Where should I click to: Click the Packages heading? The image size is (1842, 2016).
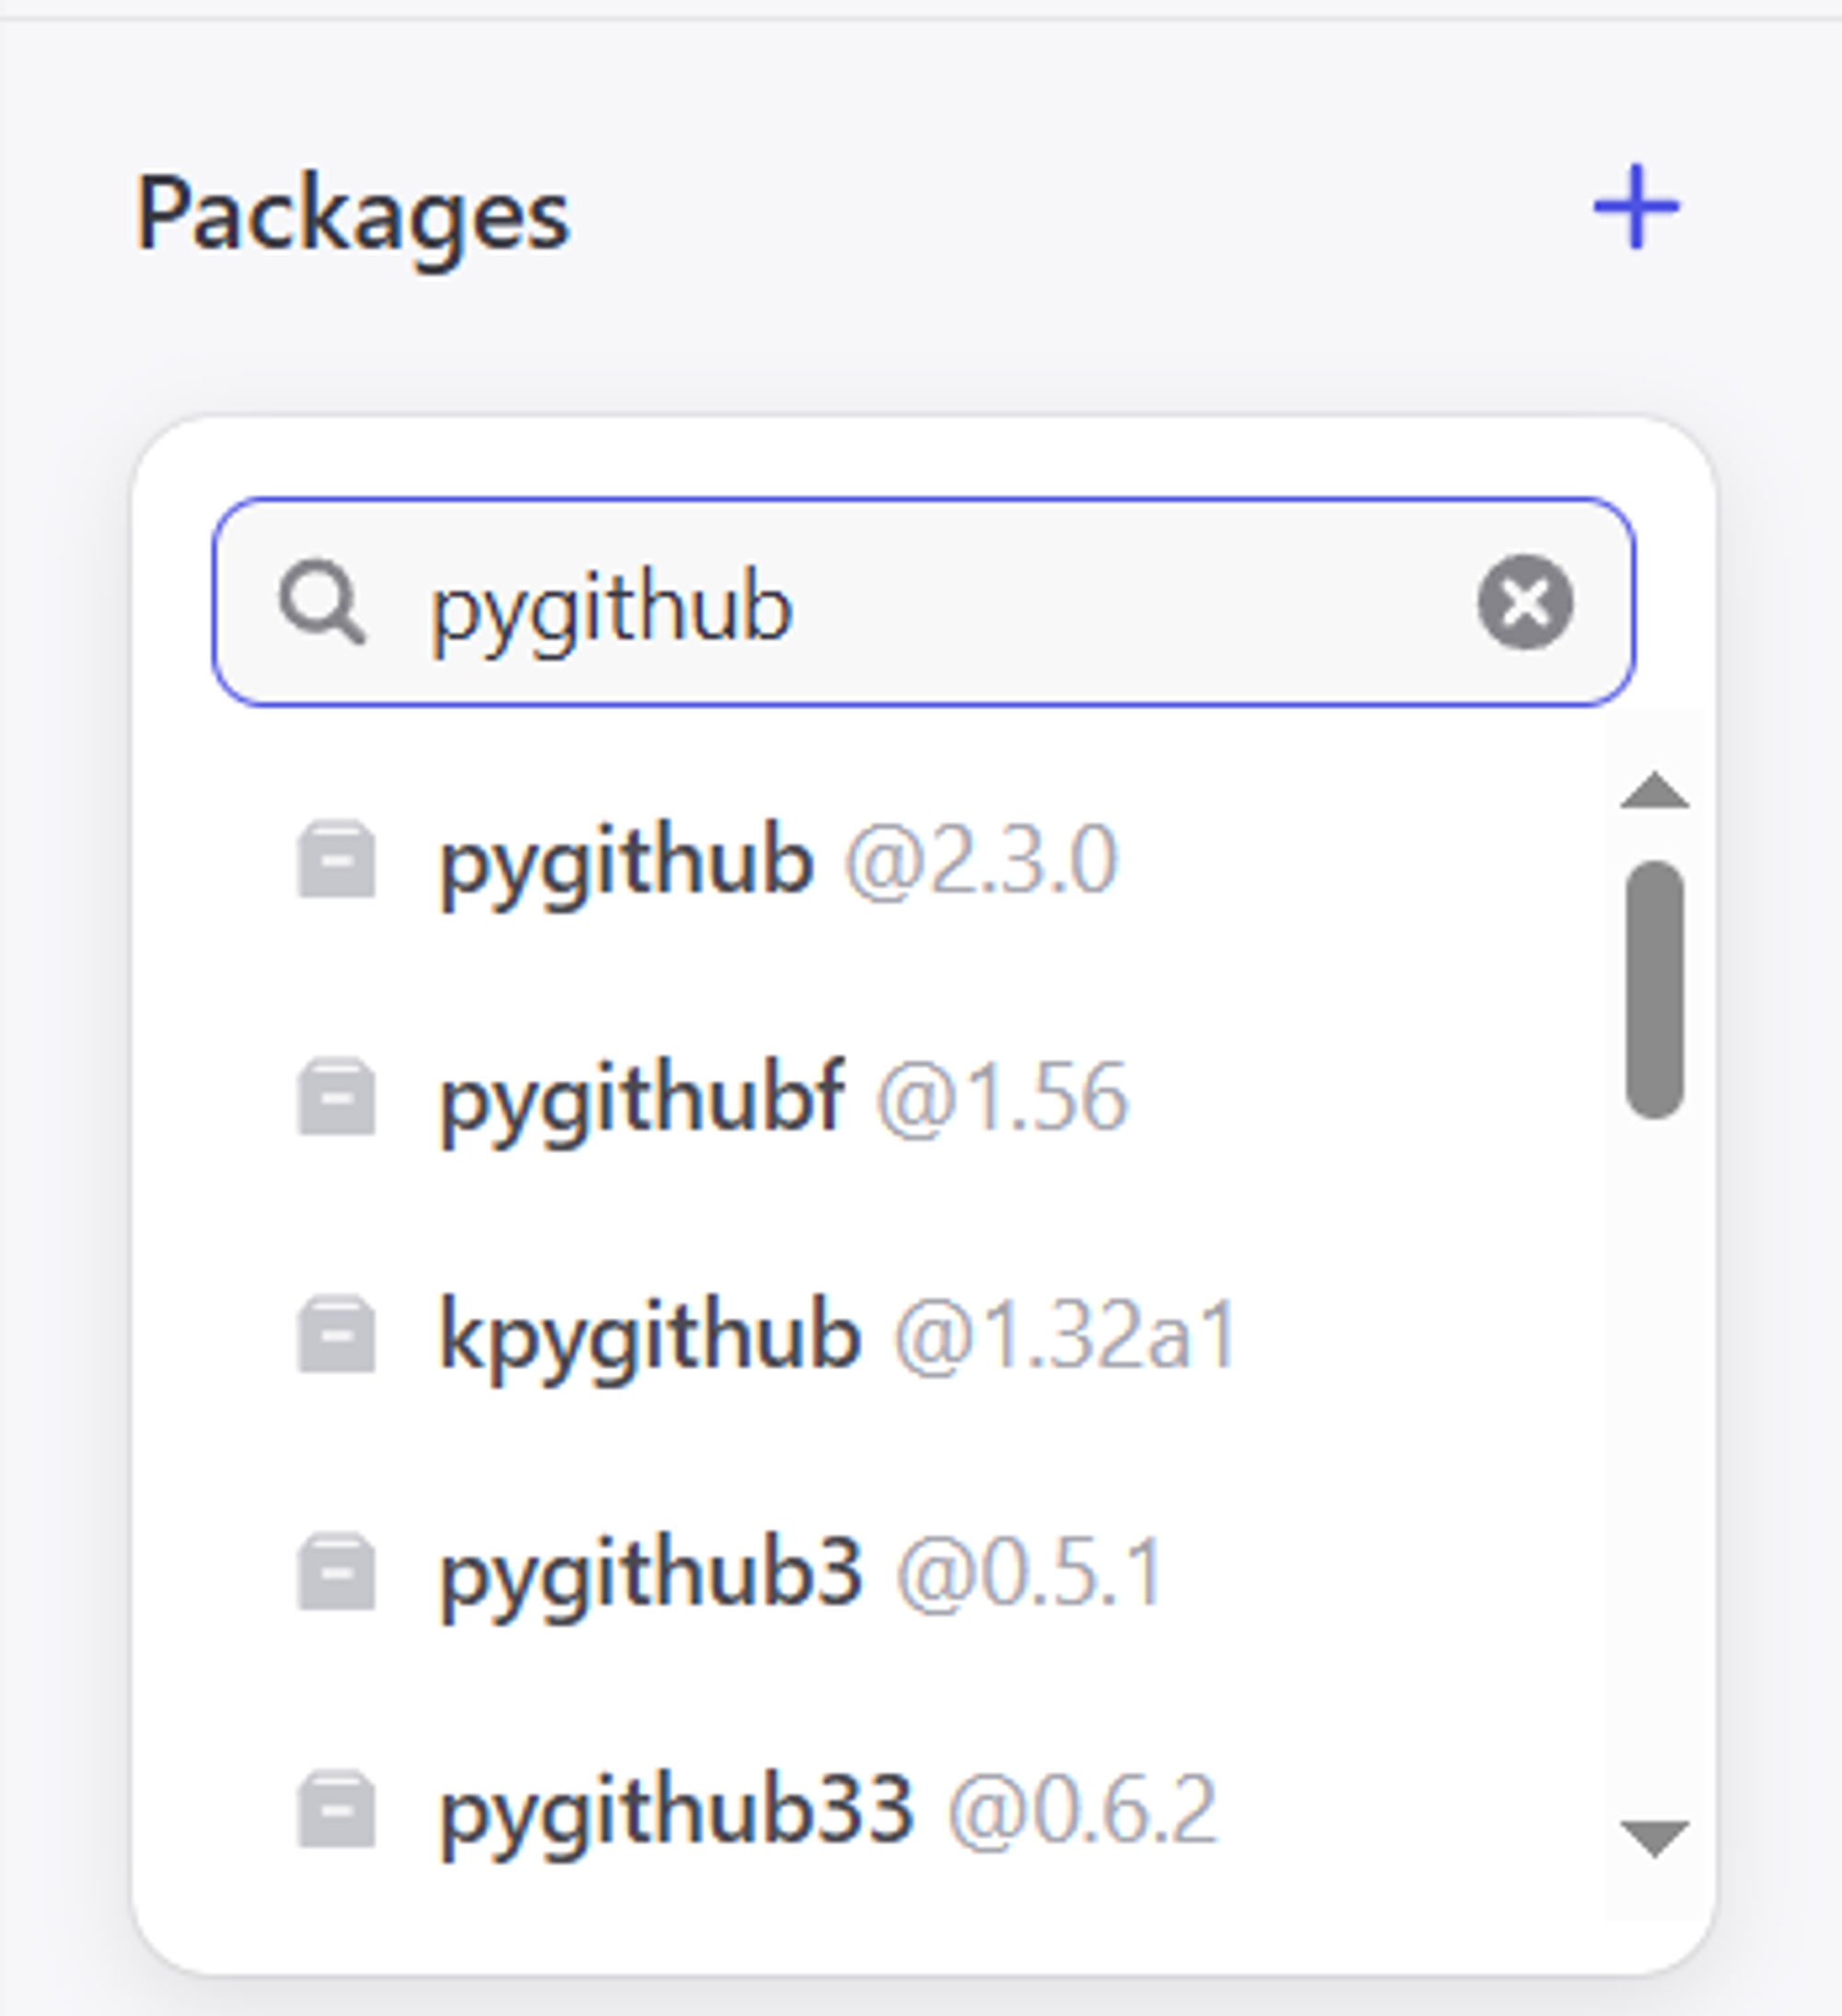pos(353,213)
